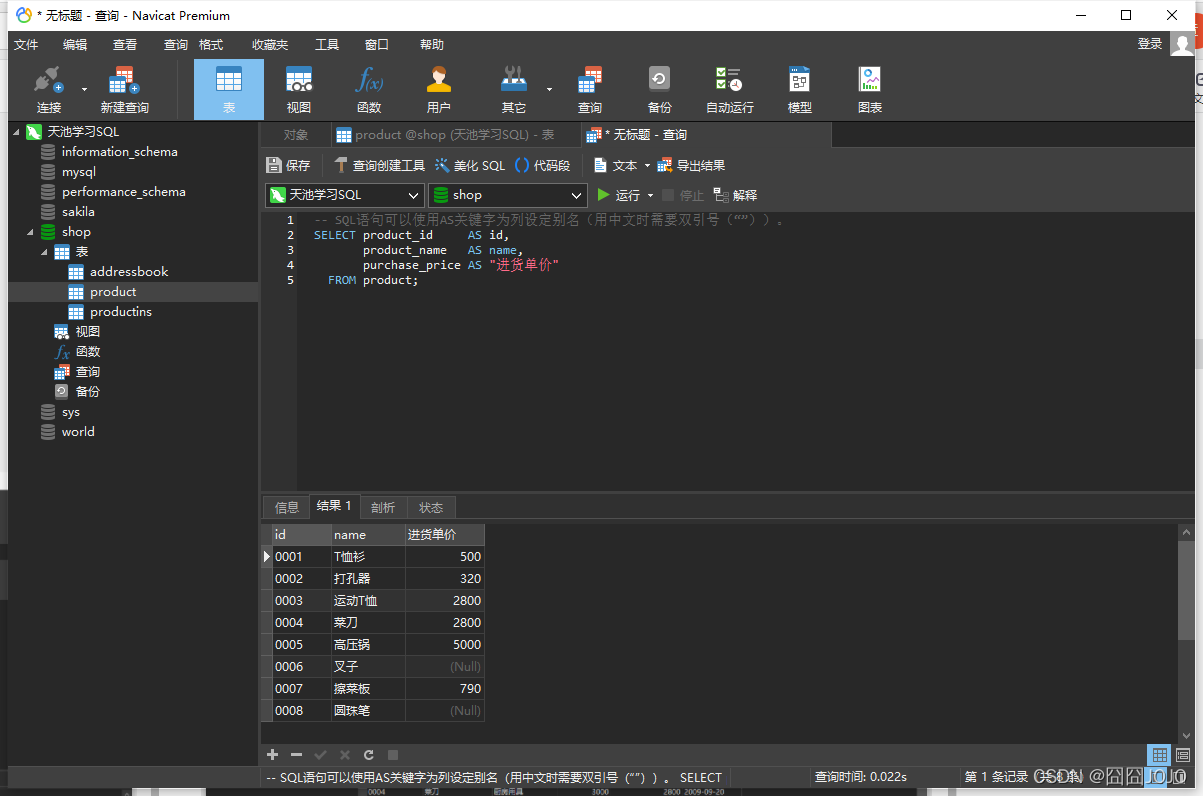
Task: Open the 文件 menu
Action: [26, 44]
